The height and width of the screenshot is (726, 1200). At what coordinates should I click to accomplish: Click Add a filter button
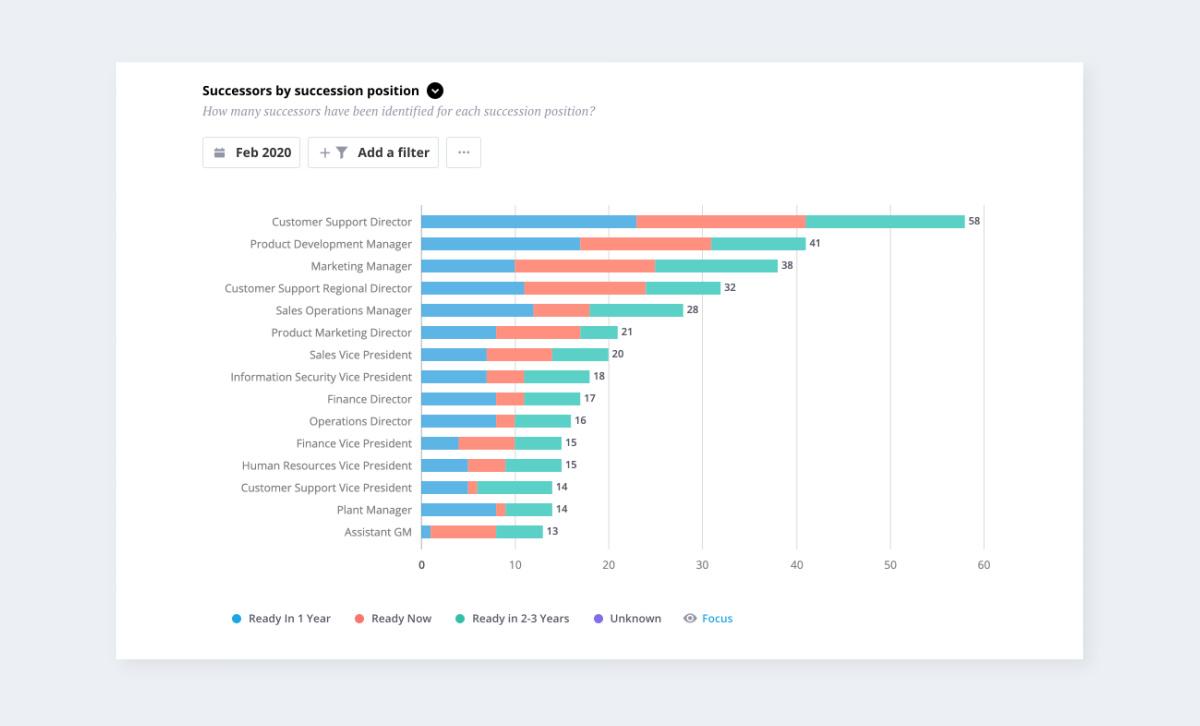coord(373,152)
